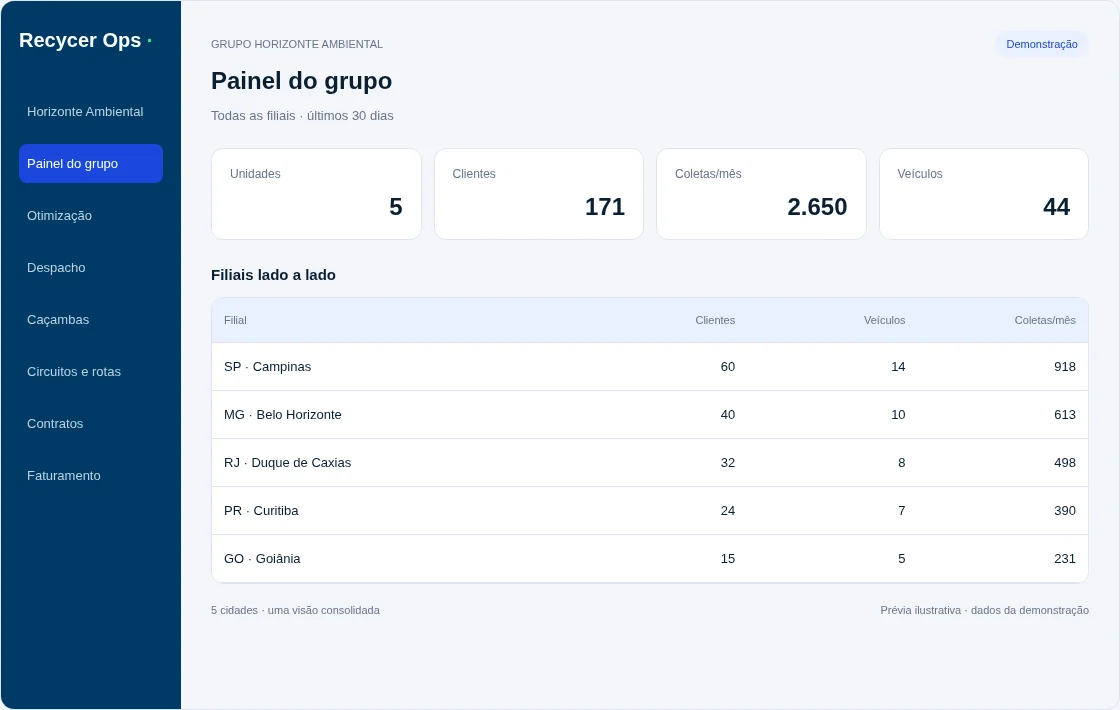Click the '5 cidades · uma visão consolidada' footer text
The image size is (1120, 710).
tap(296, 611)
